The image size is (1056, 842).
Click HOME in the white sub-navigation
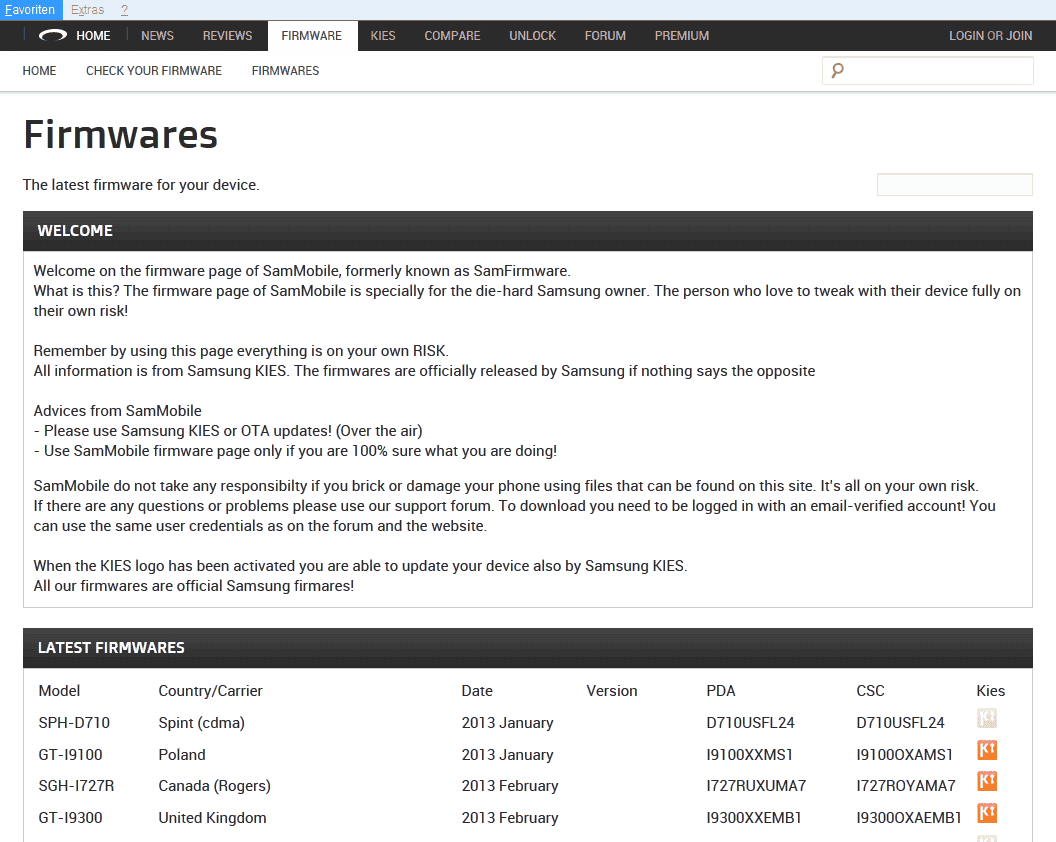(x=39, y=71)
